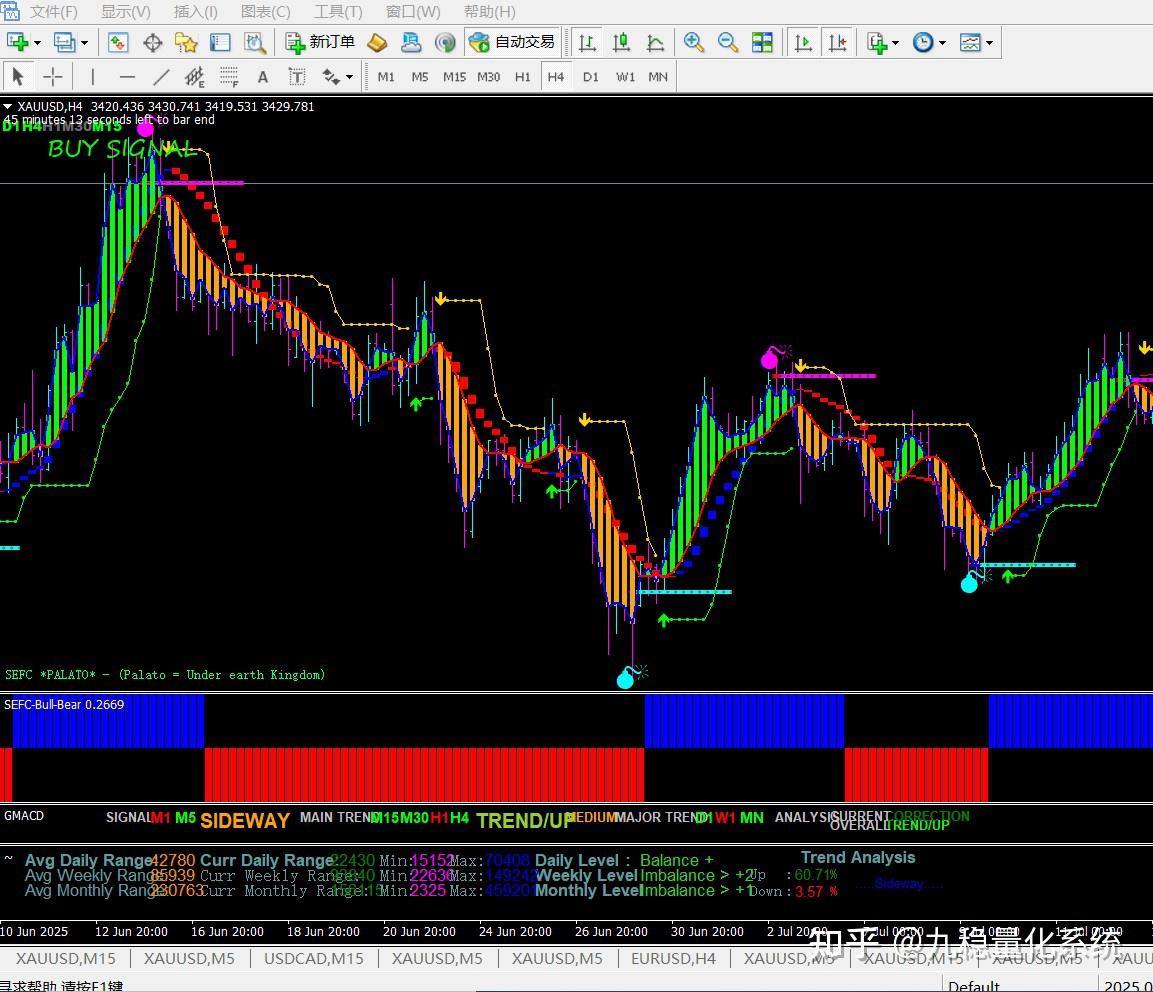The image size is (1153, 992).
Task: Toggle 自动交易 AutoTrading on
Action: click(x=512, y=42)
